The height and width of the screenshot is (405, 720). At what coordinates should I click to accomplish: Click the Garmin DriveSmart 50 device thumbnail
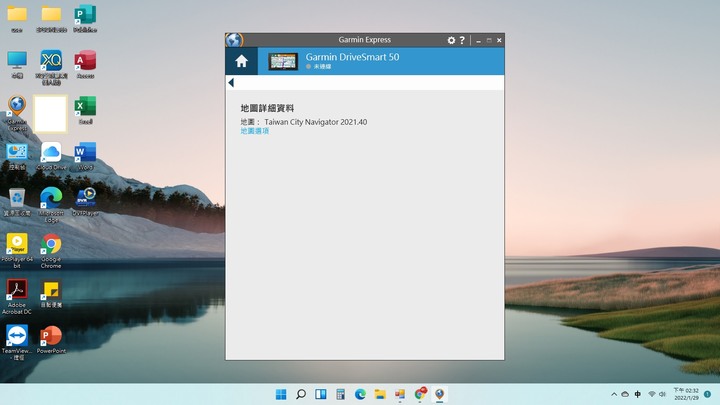tap(283, 61)
